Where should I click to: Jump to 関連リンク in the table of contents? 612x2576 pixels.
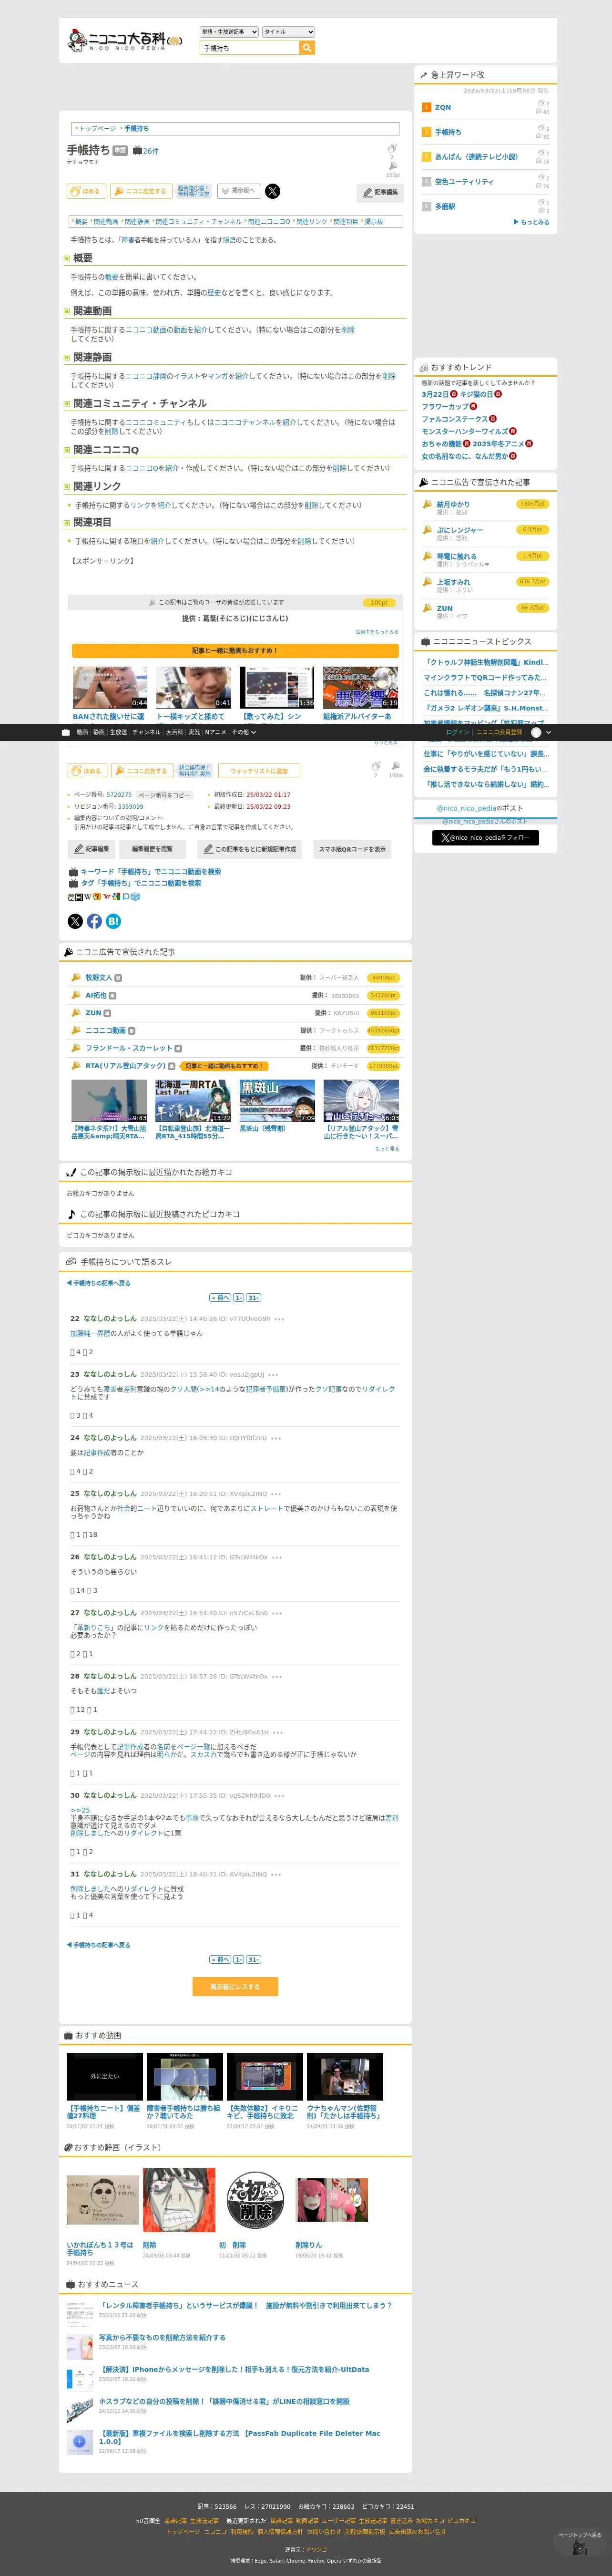(x=312, y=222)
